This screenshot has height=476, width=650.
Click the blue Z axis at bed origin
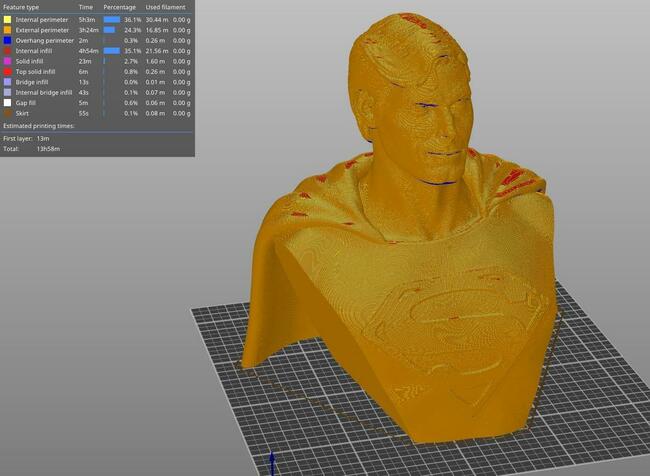pyautogui.click(x=272, y=464)
